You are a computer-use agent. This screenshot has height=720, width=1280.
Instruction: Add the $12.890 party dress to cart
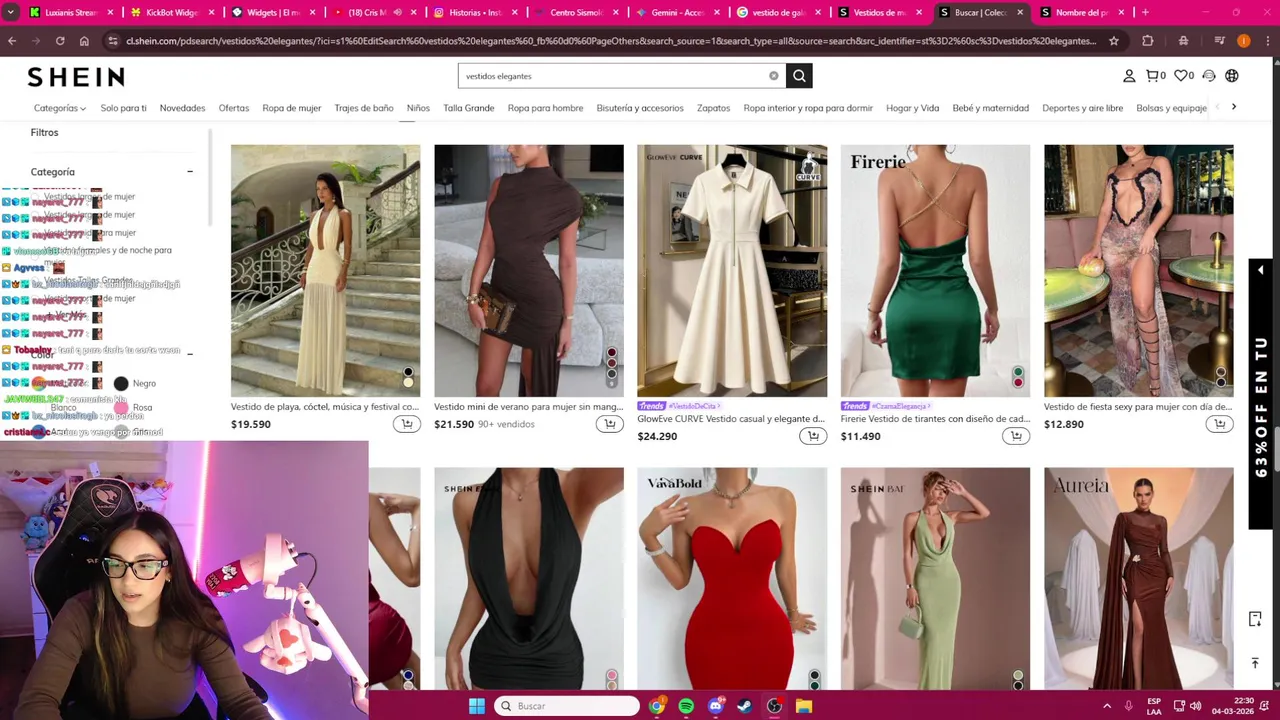[1219, 424]
